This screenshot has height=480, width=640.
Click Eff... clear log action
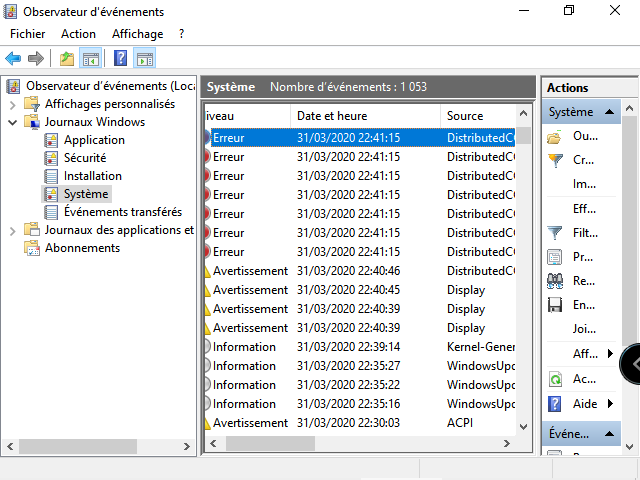click(x=584, y=209)
